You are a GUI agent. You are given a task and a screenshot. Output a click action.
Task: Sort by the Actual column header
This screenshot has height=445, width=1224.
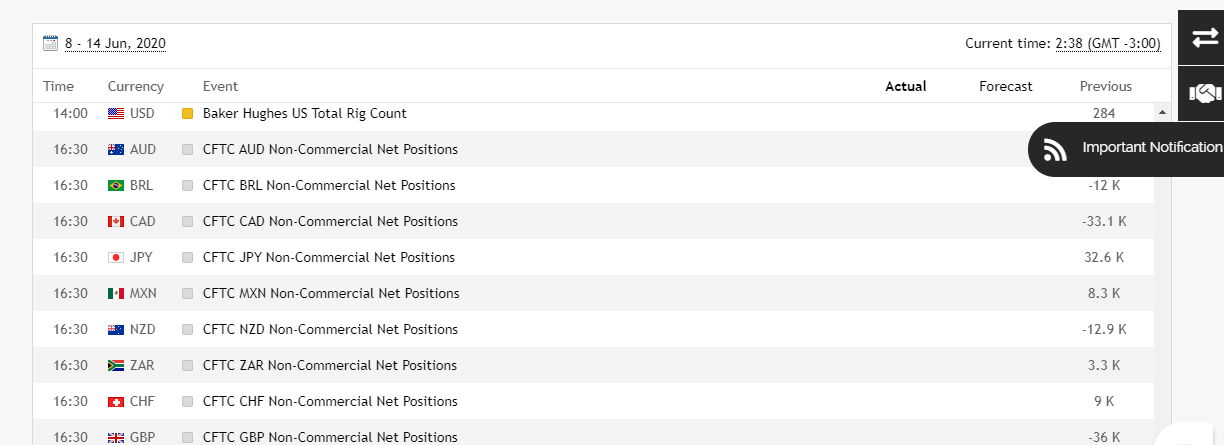pos(906,86)
